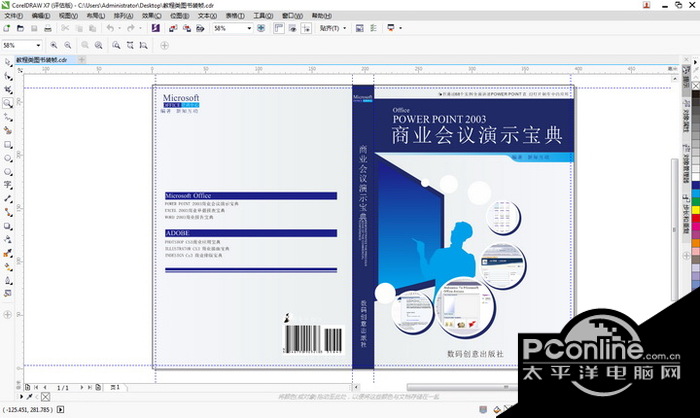Select the Parallel Dimension tool
700x418 pixels.
8,199
